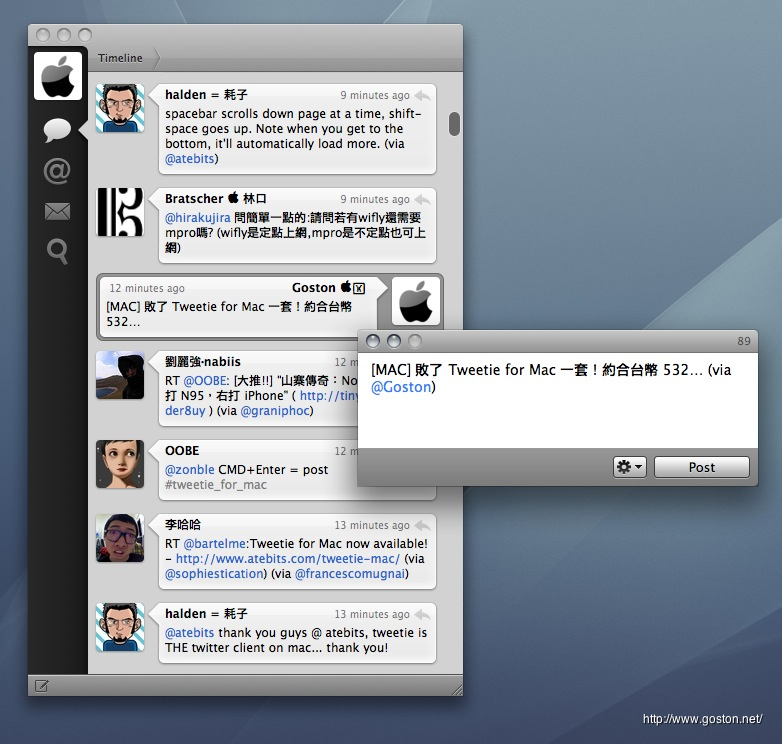Click the compose text field
The image size is (782, 744).
click(558, 400)
